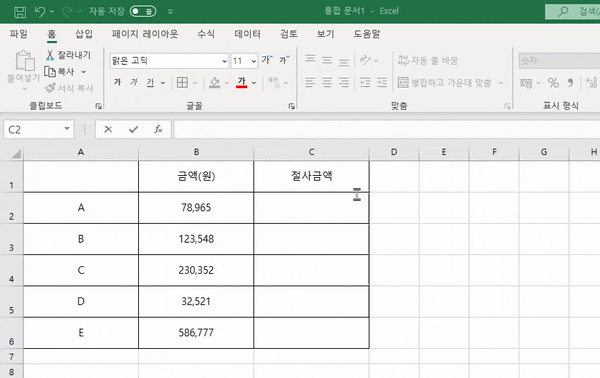Screen dimensions: 600x378
Task: Expand the underline style dropdown arrow
Action: tap(163, 83)
